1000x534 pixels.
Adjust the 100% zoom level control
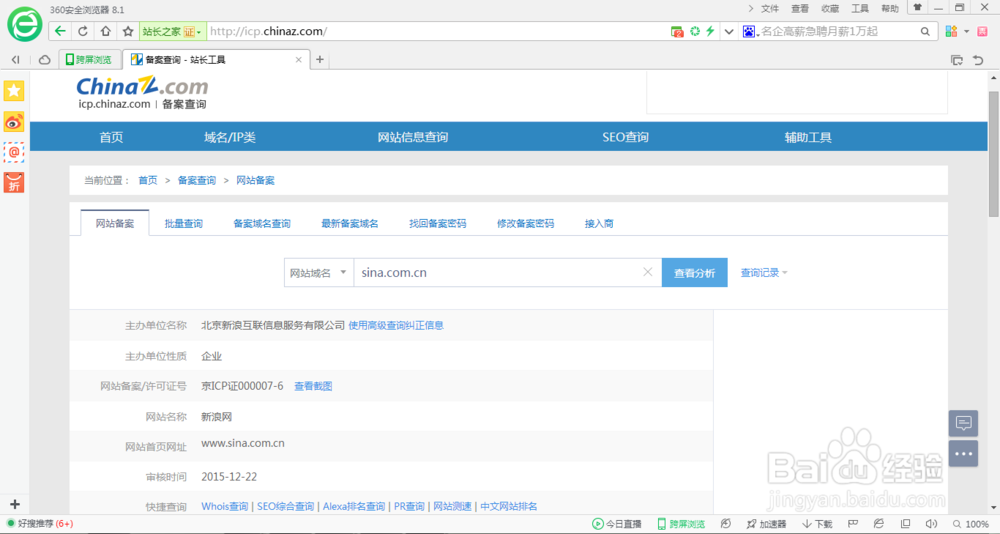[971, 524]
